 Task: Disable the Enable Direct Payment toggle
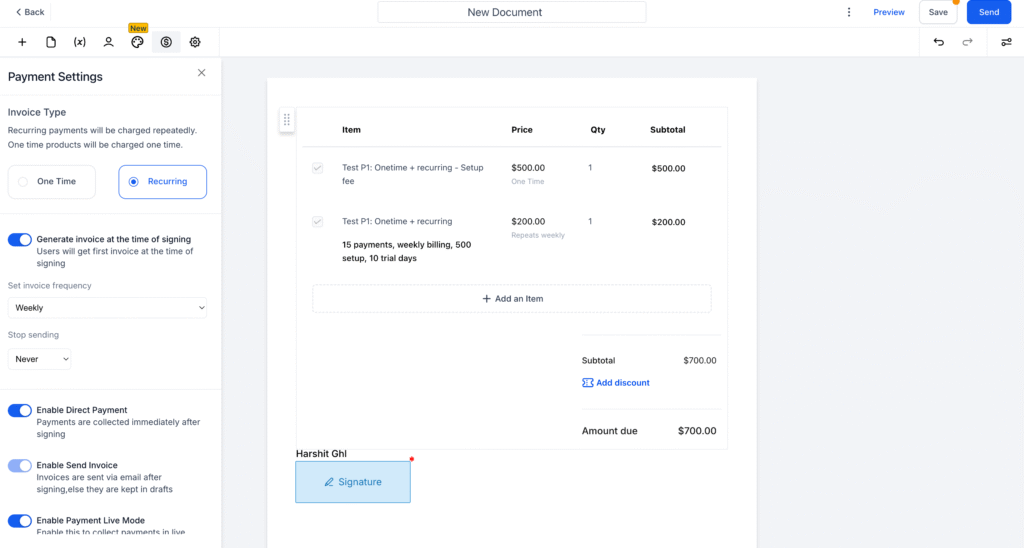(x=20, y=410)
